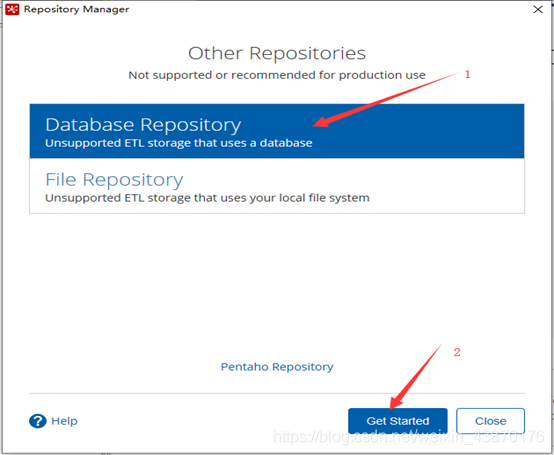
Task: Click the File Repository blue title text
Action: tap(114, 180)
